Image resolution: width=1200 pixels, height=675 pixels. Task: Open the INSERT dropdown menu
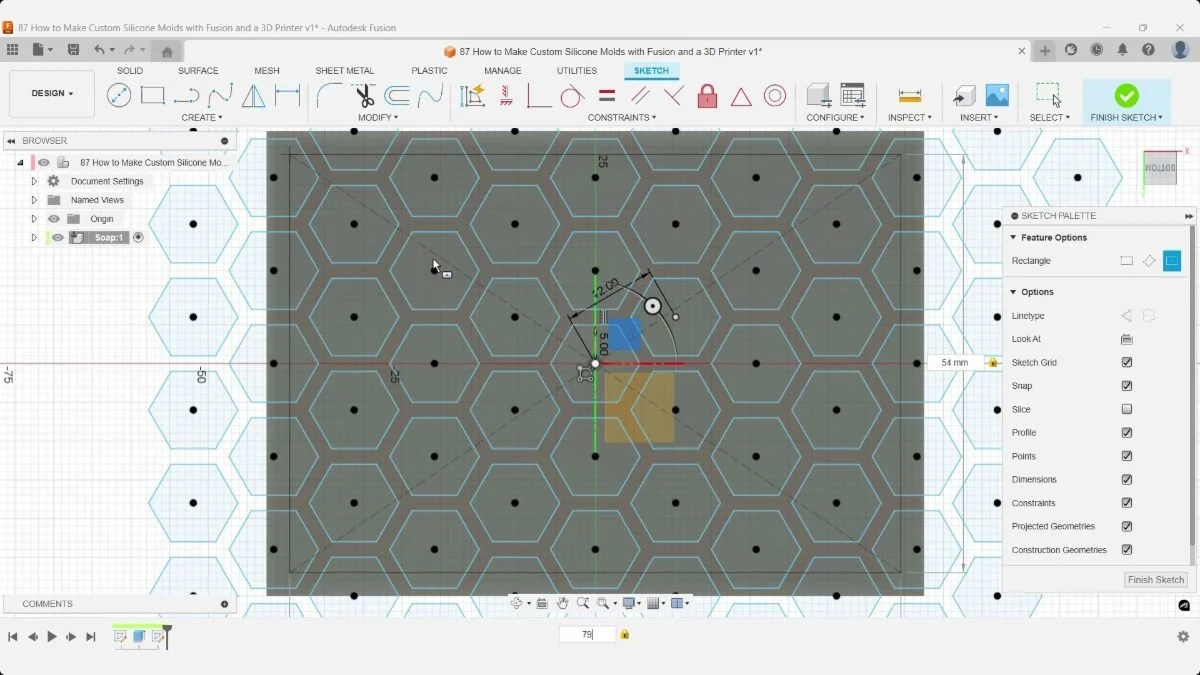coord(979,118)
